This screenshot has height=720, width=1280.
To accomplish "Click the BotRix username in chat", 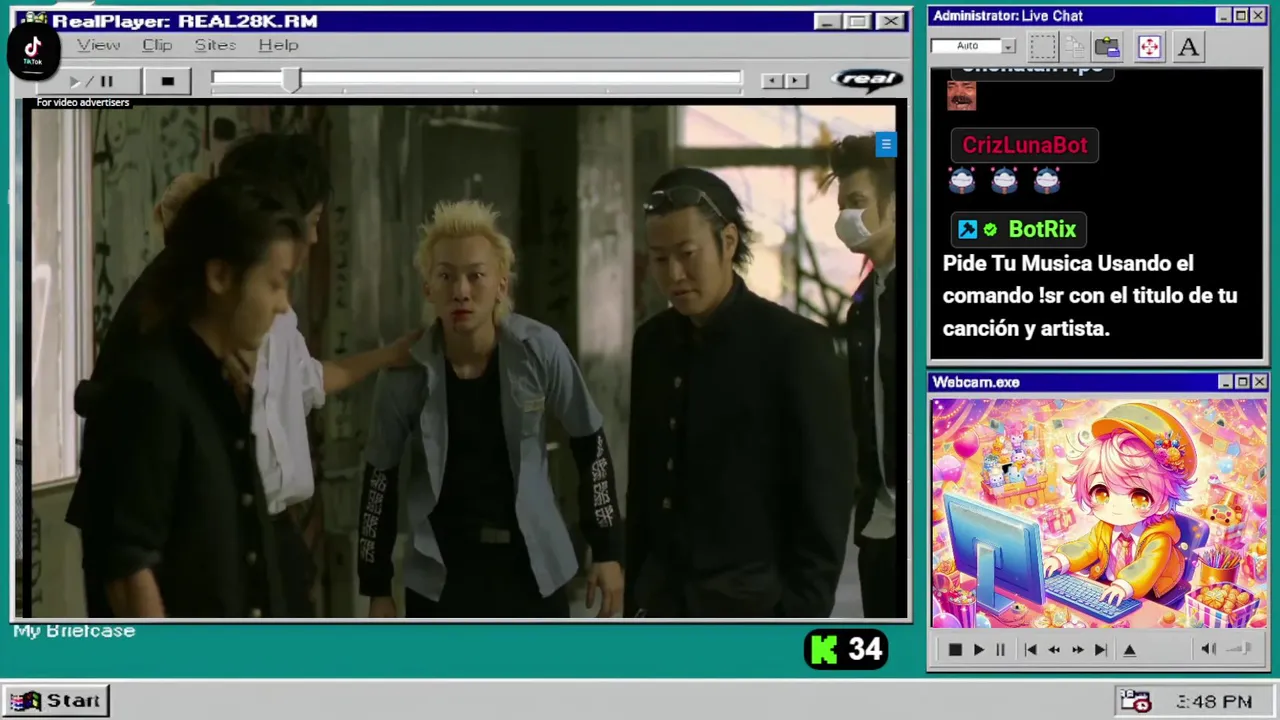I will [1042, 229].
